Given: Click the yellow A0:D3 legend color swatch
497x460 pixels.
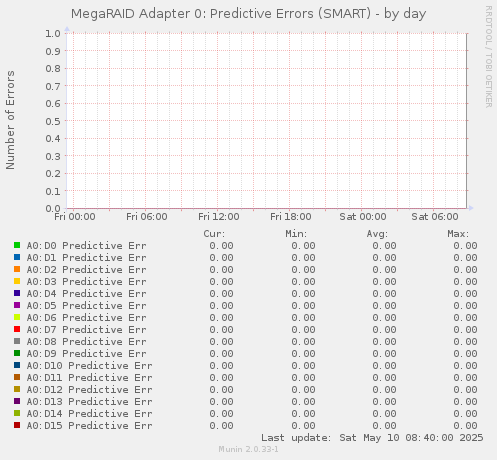Looking at the screenshot, I should 17,281.
